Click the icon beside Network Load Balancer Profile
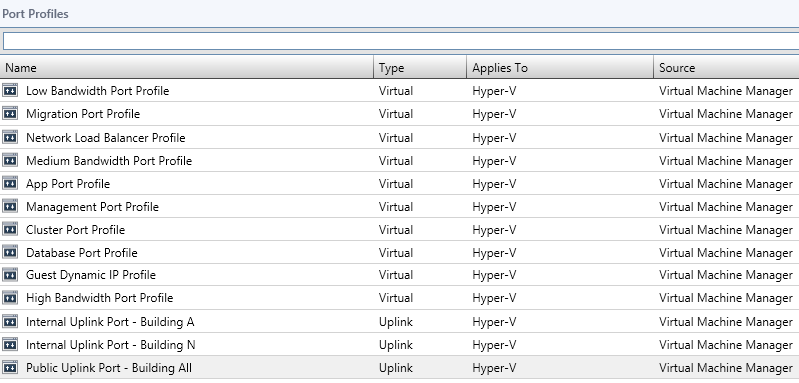This screenshot has width=799, height=383. (x=10, y=138)
